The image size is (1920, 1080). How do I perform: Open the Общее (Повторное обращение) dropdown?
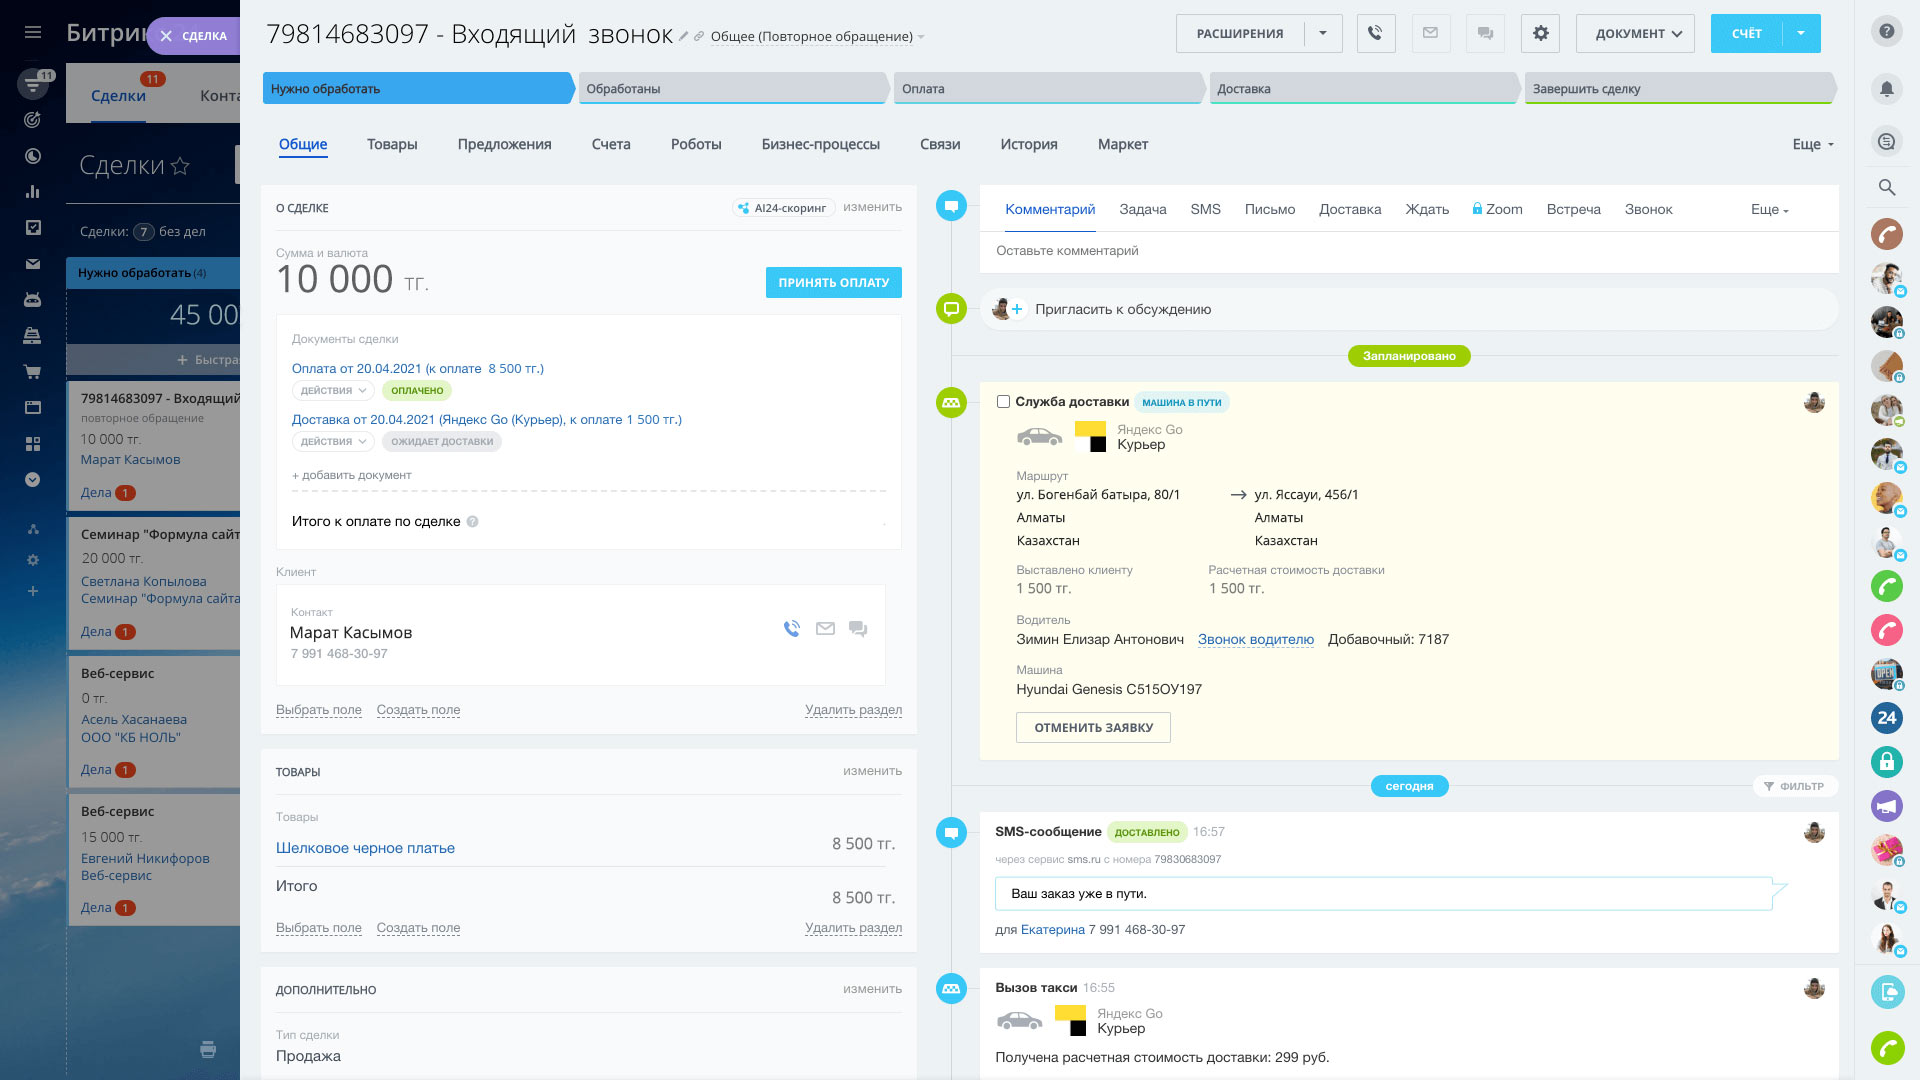click(x=812, y=36)
